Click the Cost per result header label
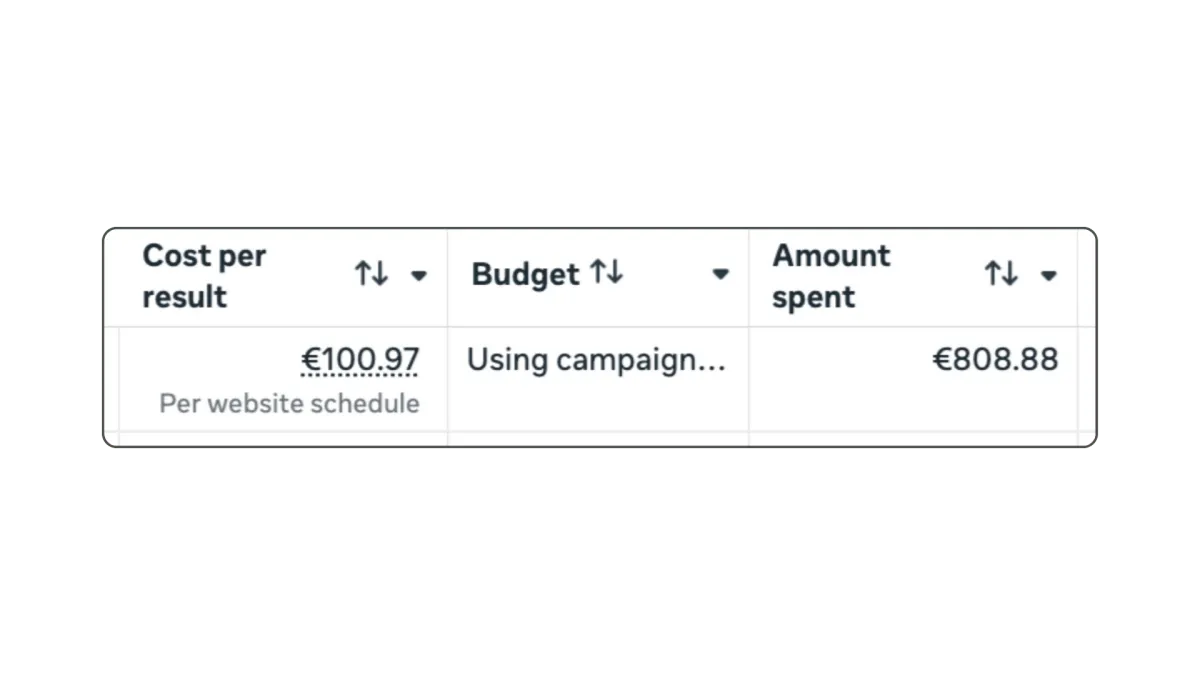 point(204,276)
